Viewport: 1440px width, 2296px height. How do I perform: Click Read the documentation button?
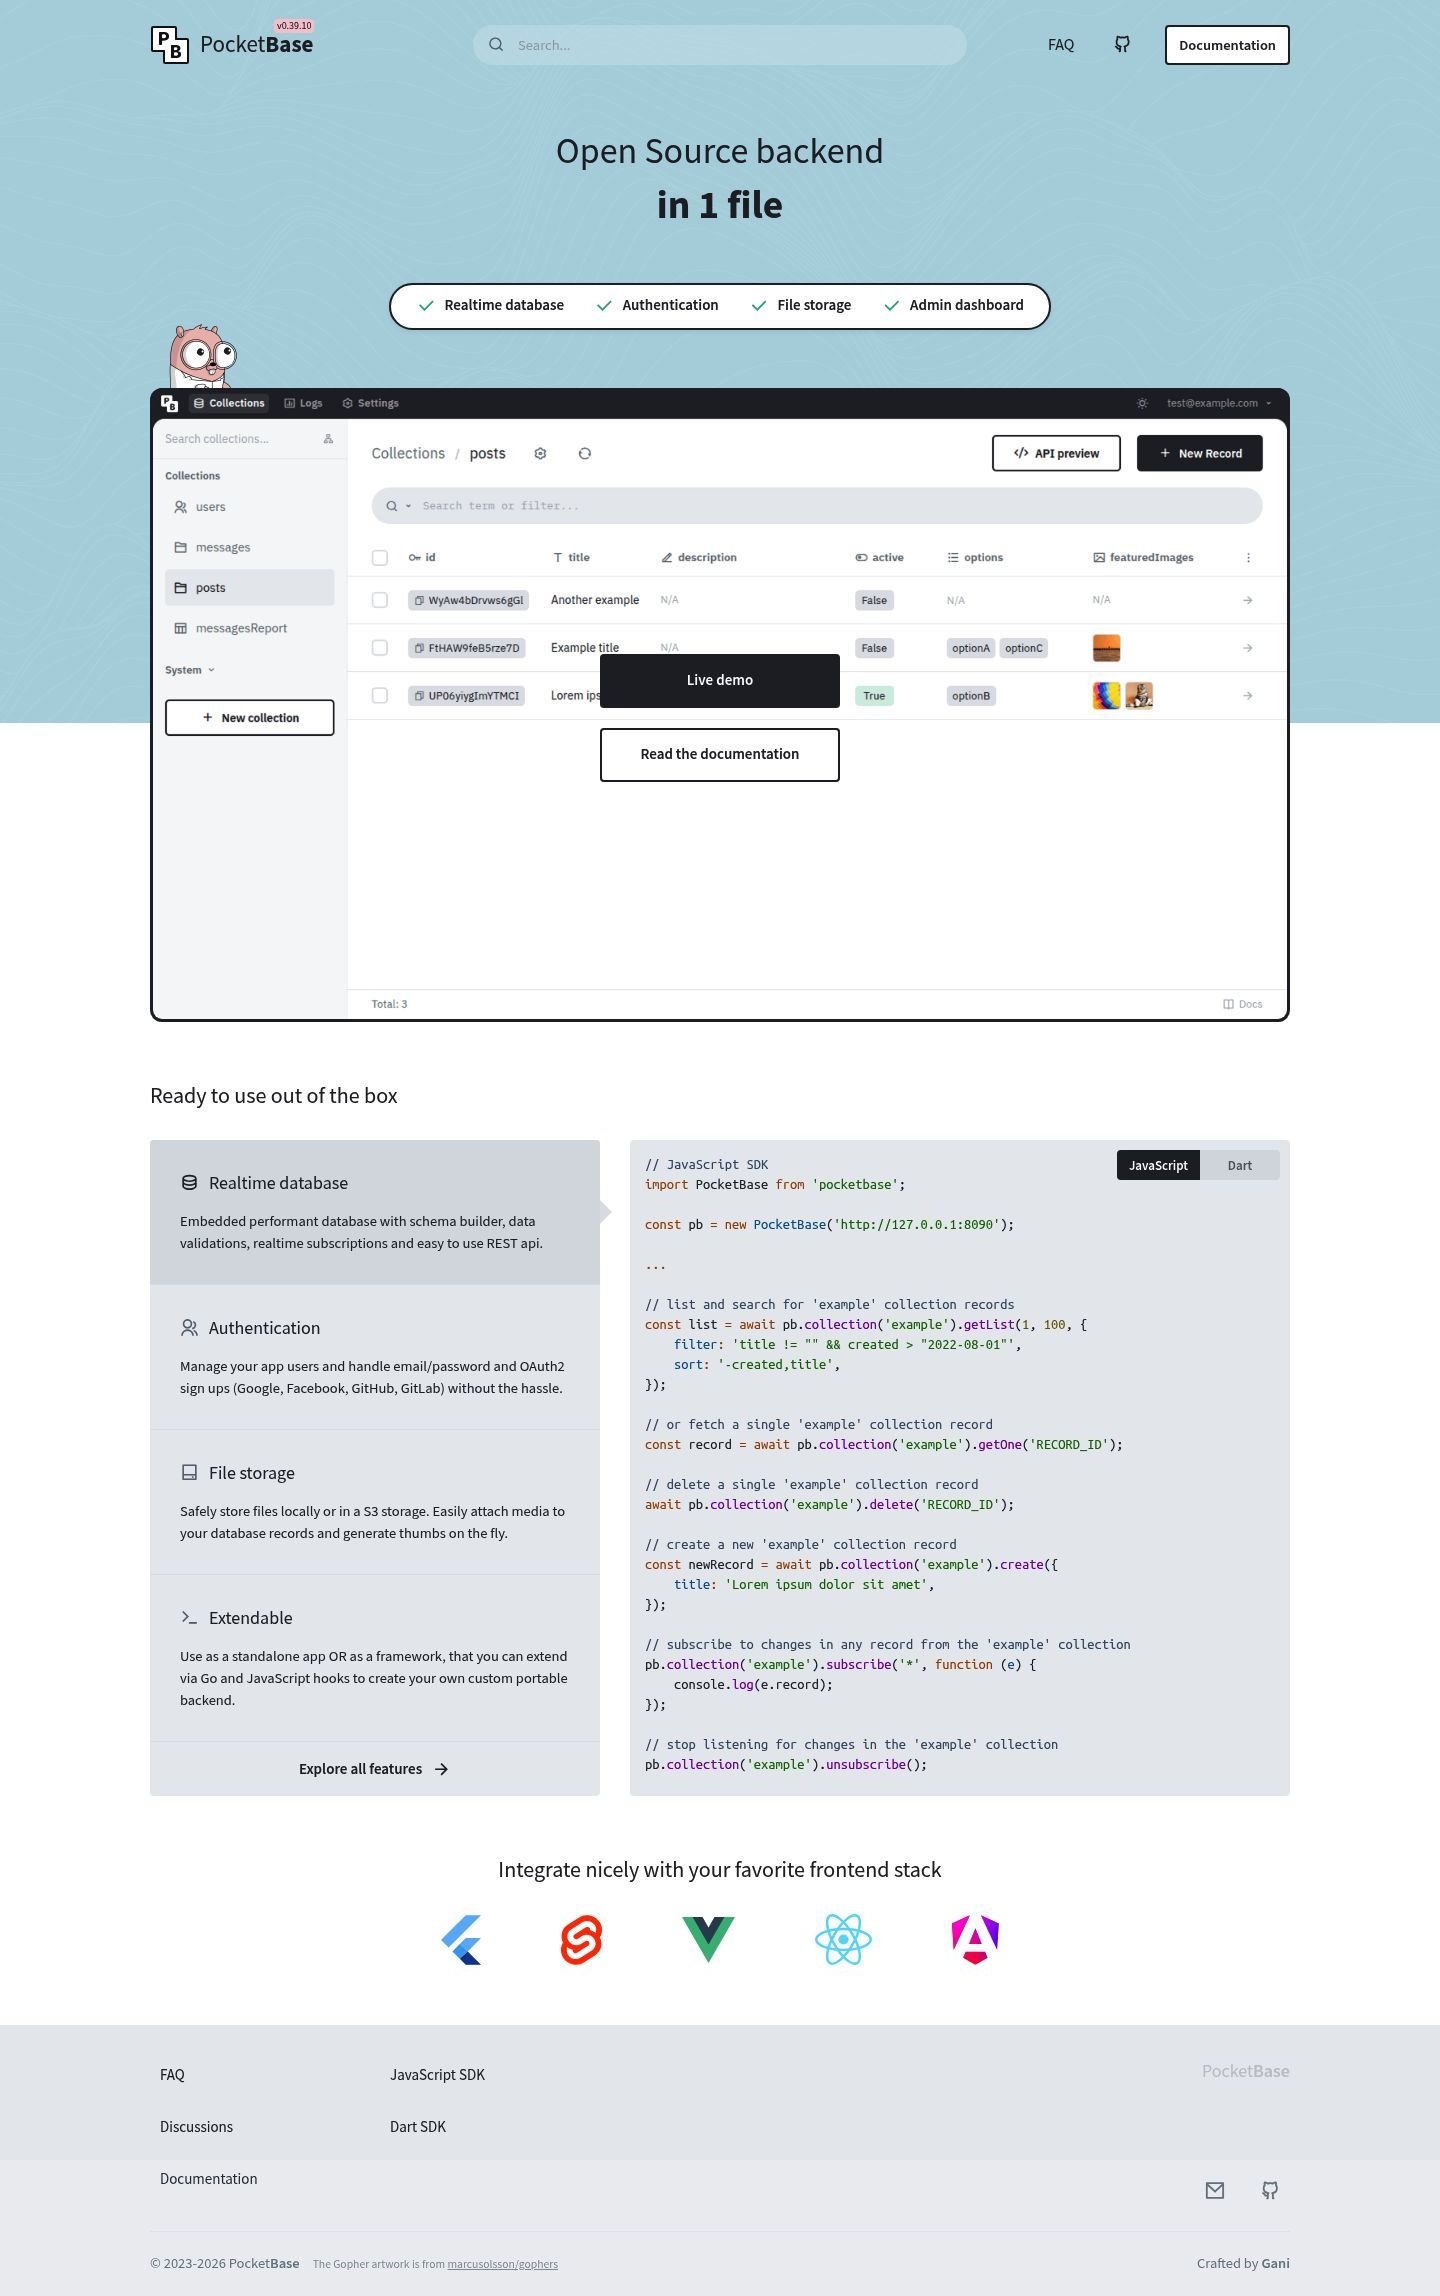[720, 755]
